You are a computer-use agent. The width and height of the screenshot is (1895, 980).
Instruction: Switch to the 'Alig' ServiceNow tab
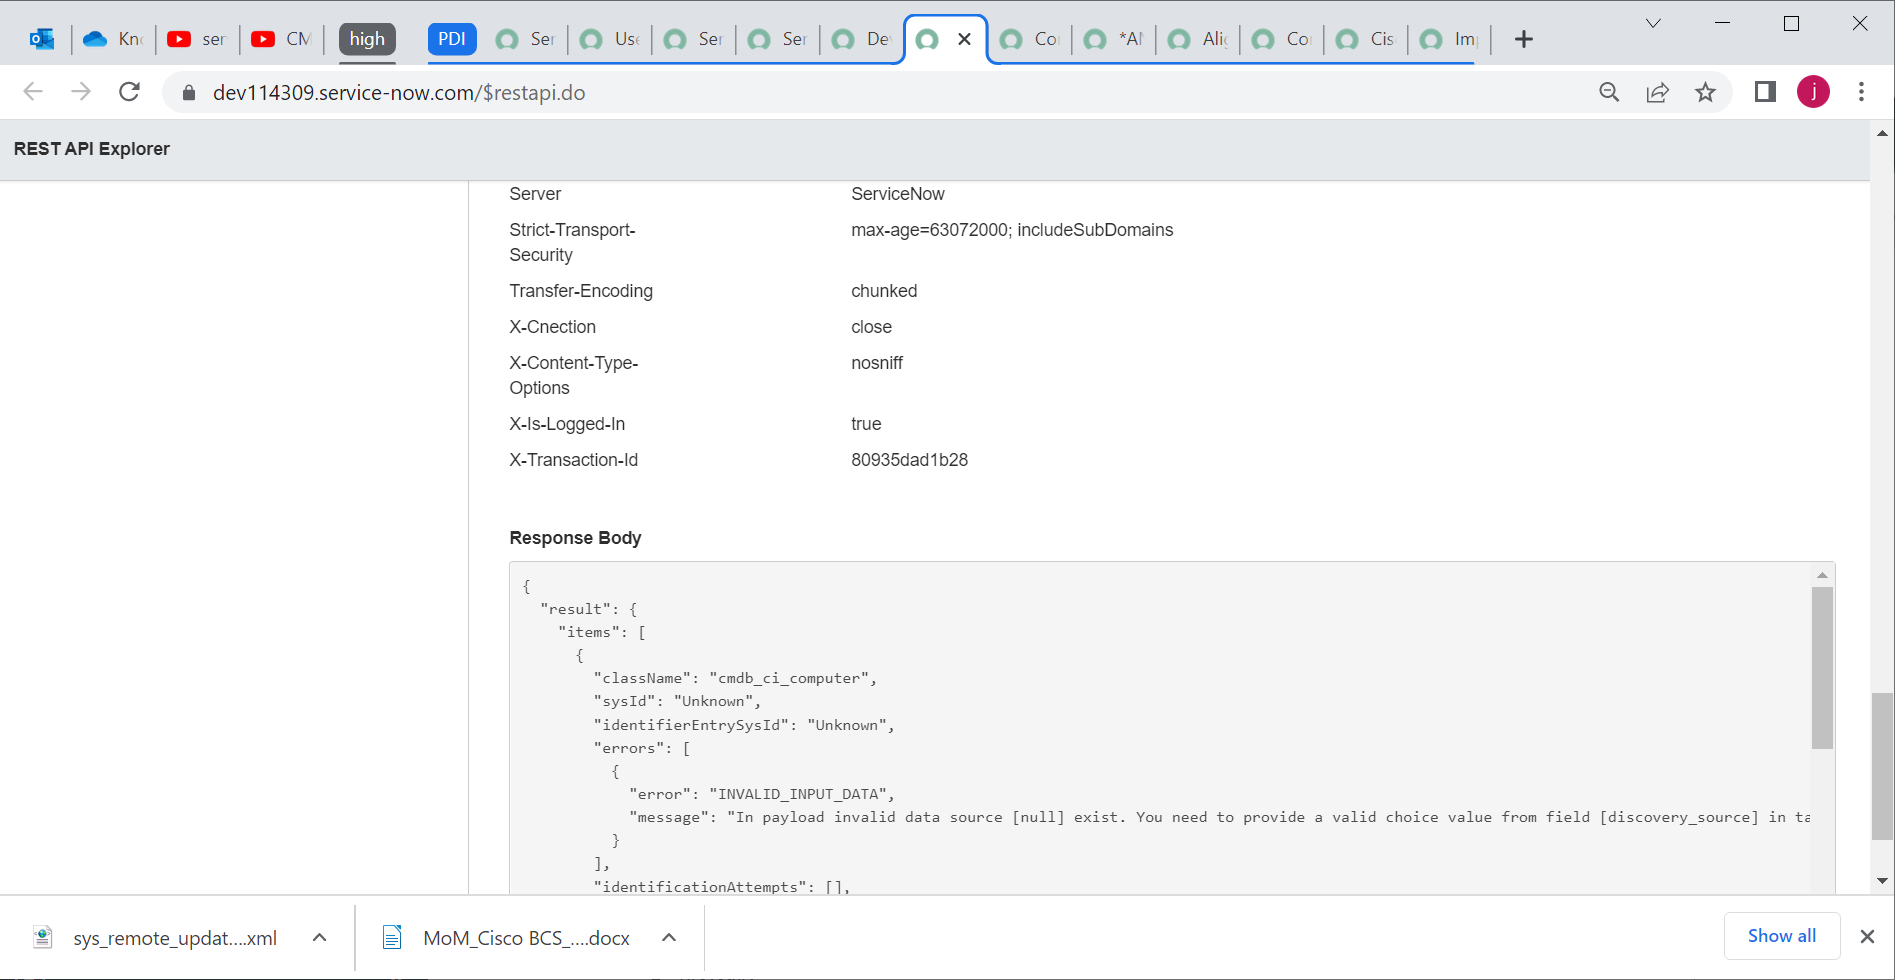[1198, 39]
